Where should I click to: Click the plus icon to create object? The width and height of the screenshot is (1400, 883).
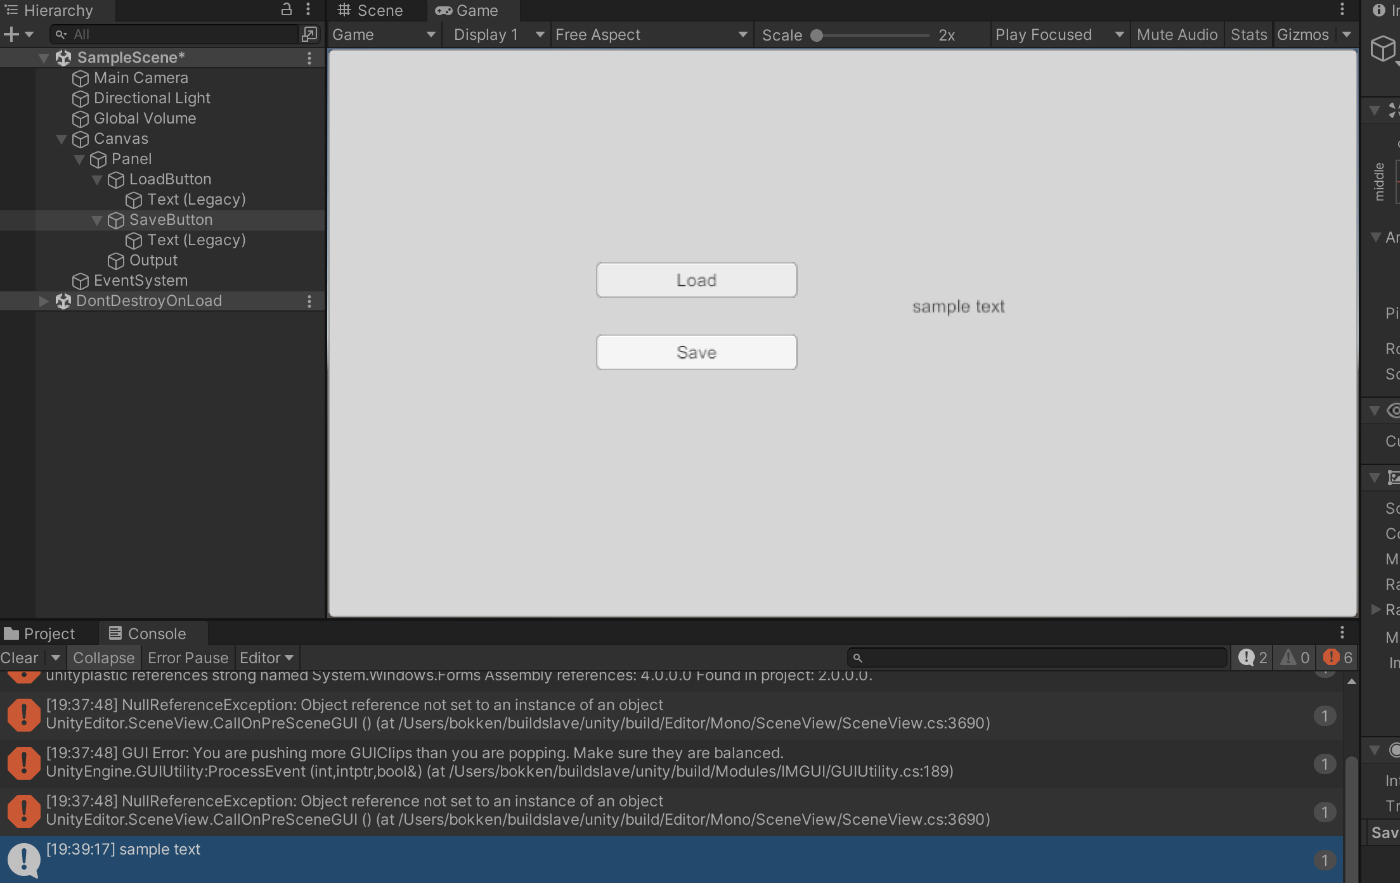coord(11,34)
